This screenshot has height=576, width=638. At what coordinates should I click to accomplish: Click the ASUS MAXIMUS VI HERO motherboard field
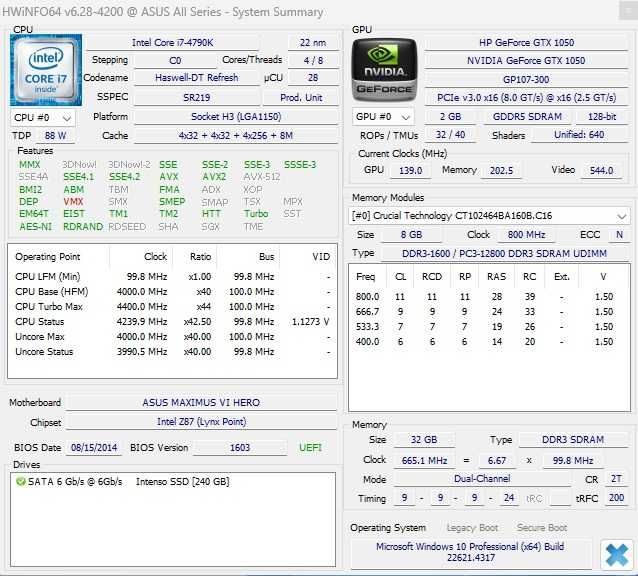click(201, 403)
